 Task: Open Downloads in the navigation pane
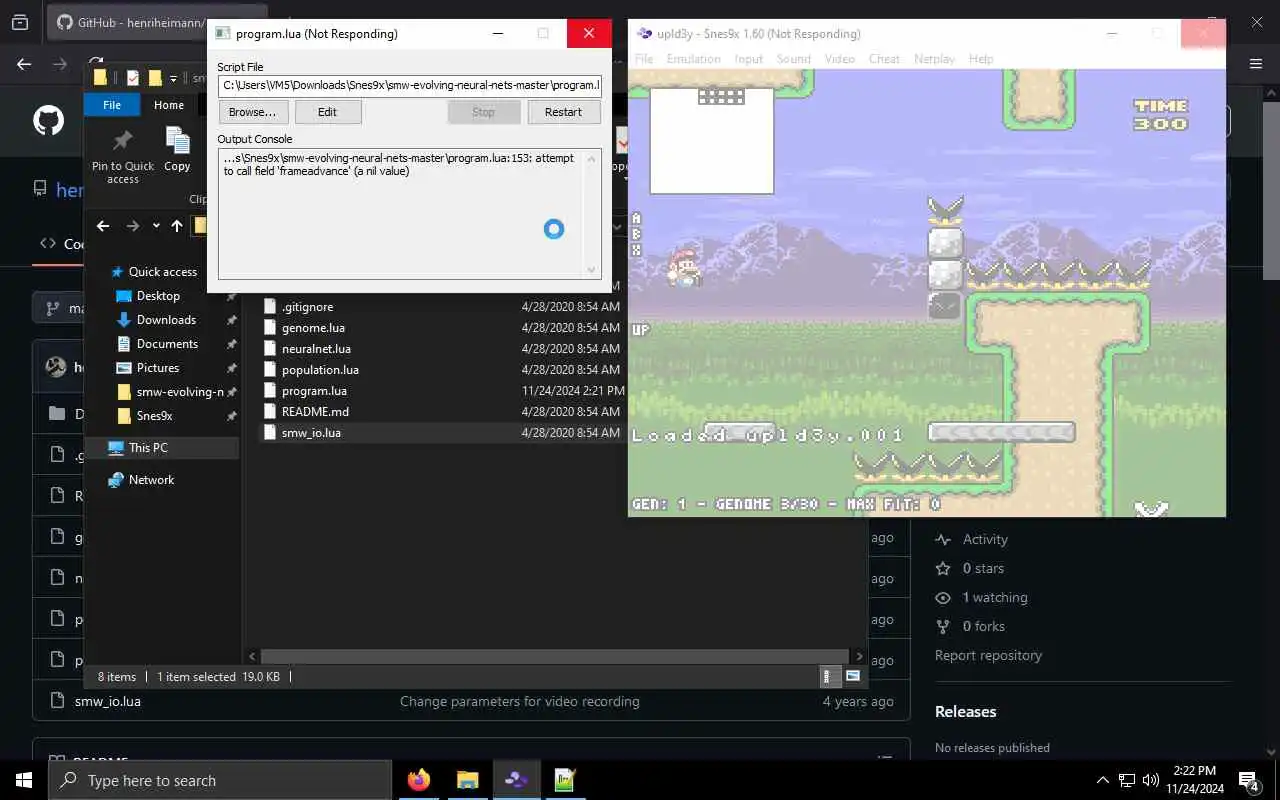166,320
